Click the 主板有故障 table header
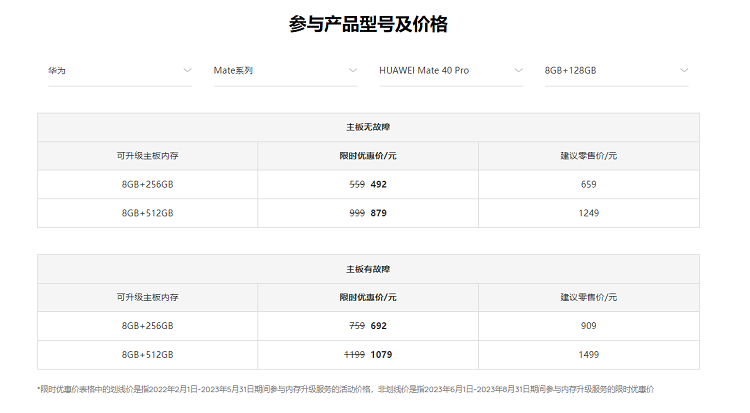750x413 pixels. click(x=368, y=269)
